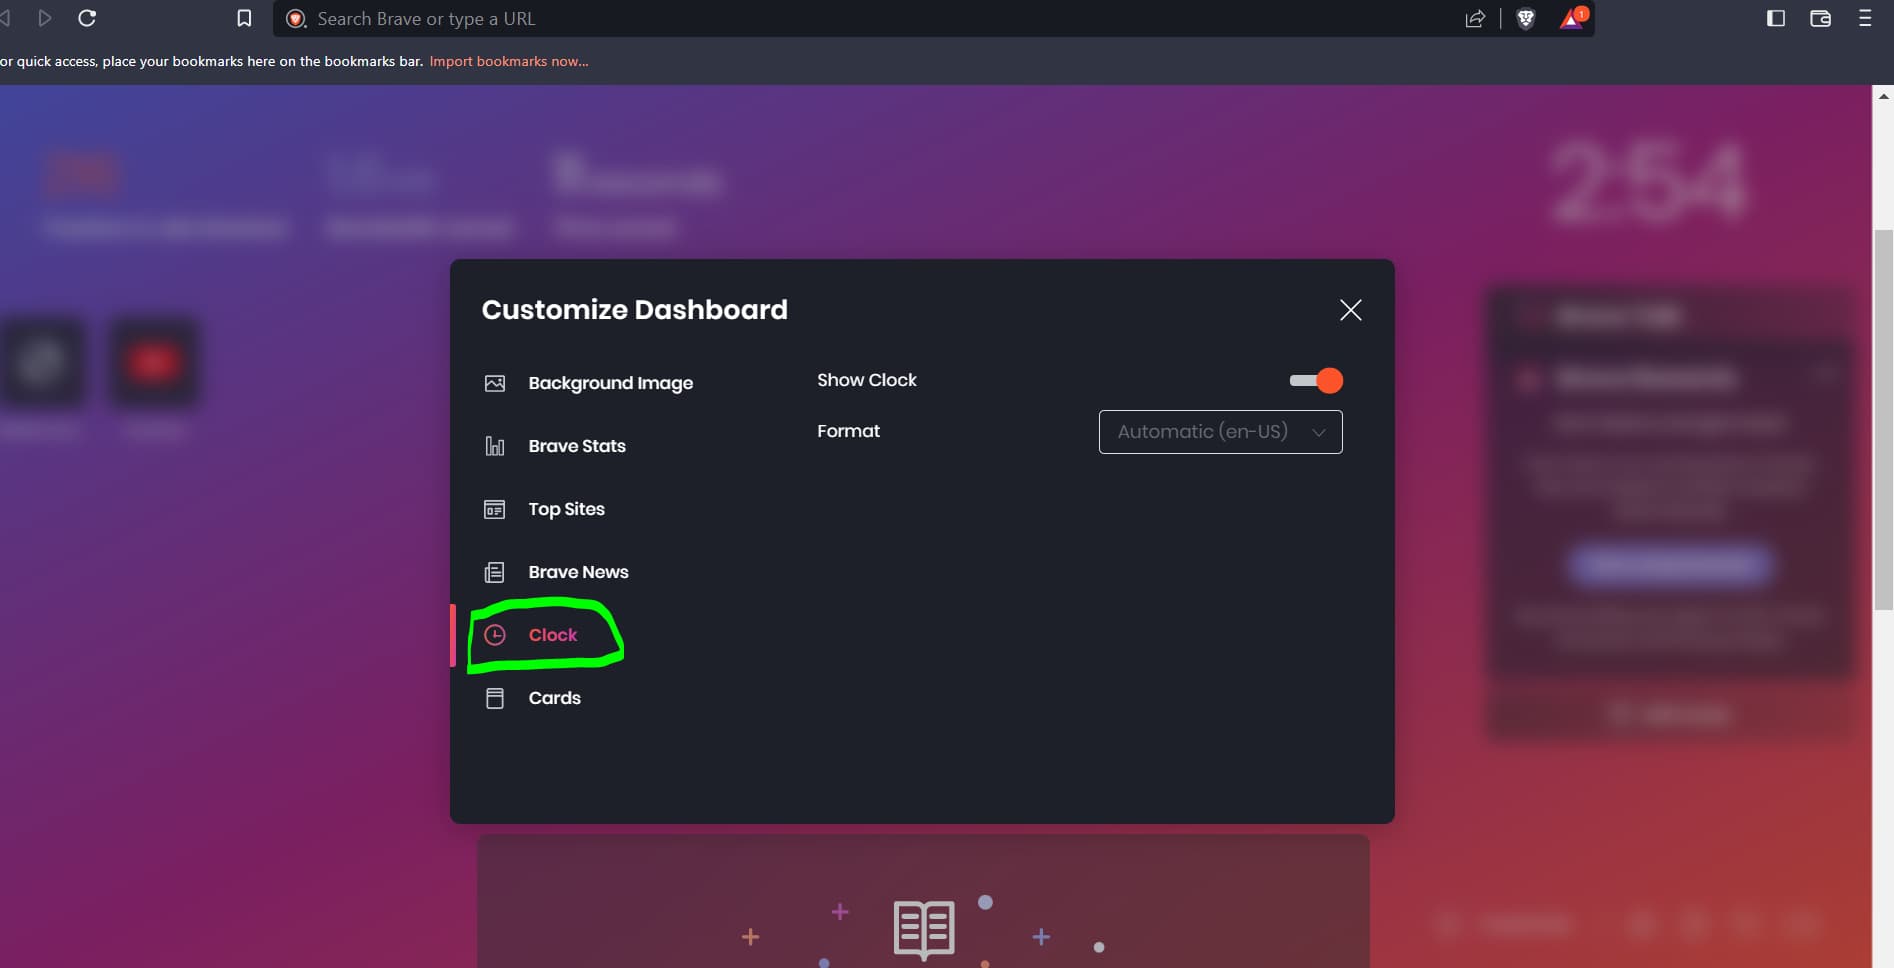Open the browser hamburger menu
Image resolution: width=1894 pixels, height=968 pixels.
[1865, 18]
